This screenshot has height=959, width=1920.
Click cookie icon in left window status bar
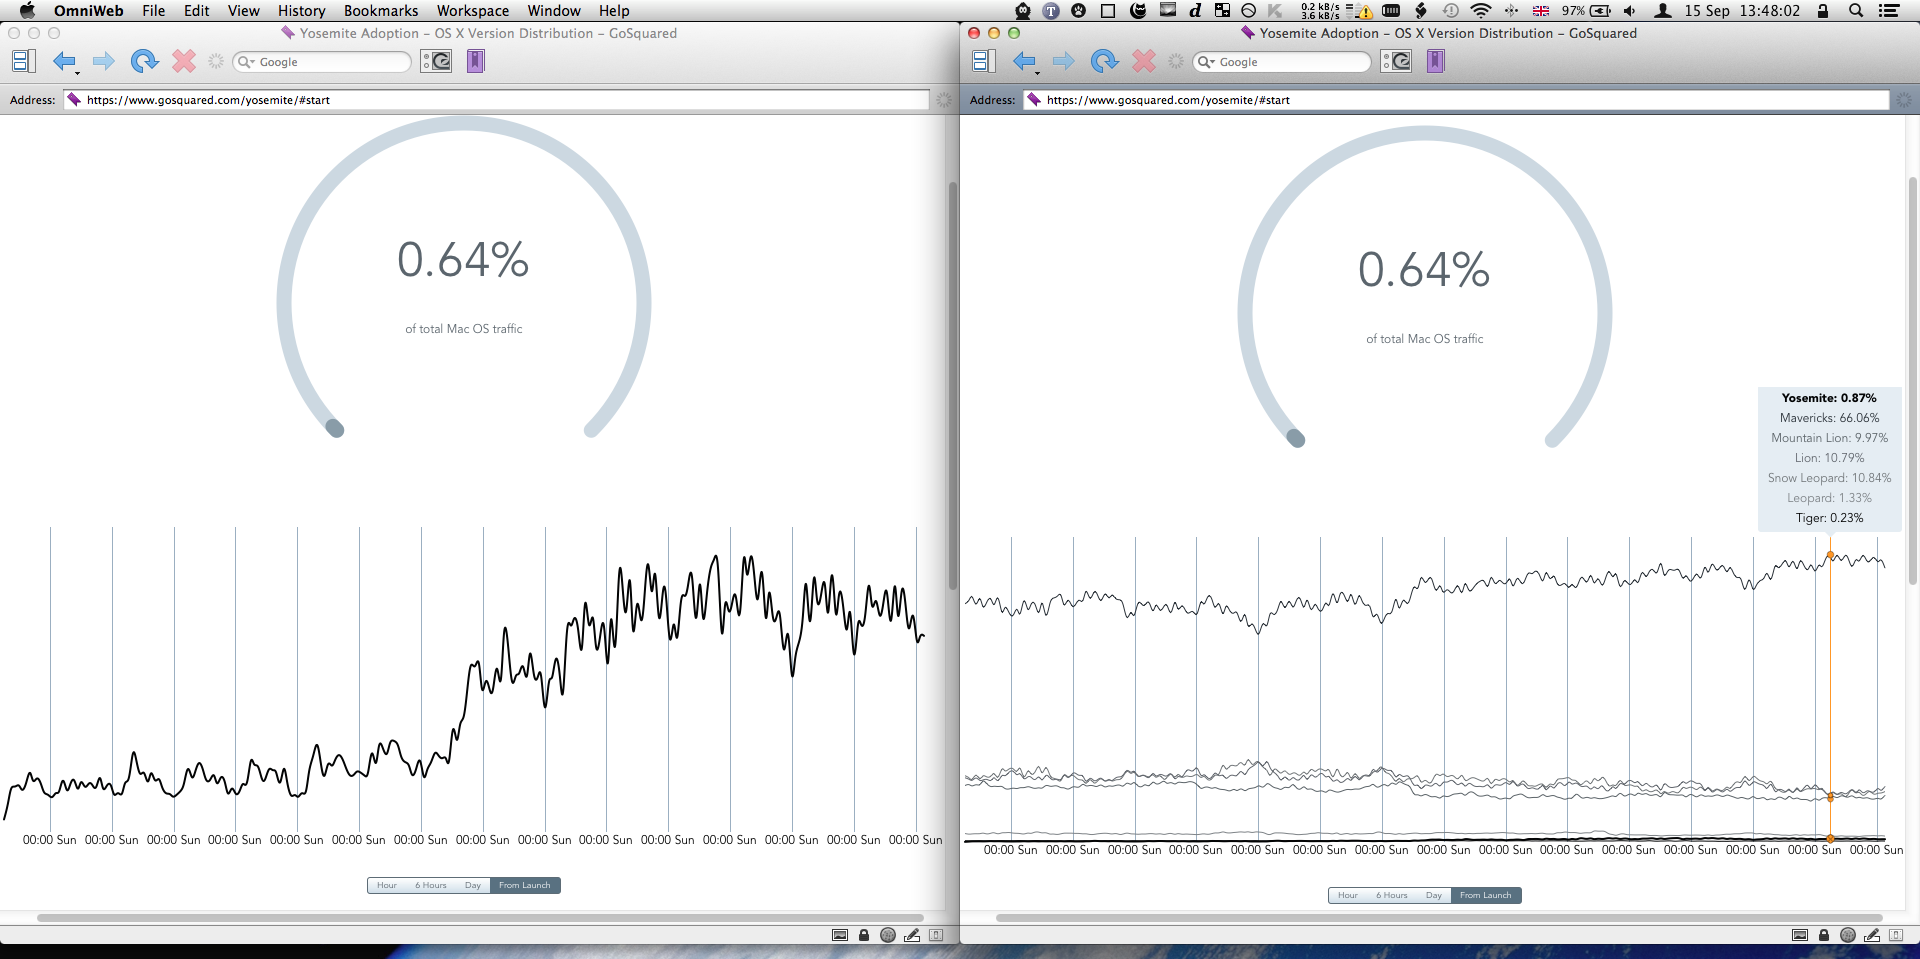point(888,935)
